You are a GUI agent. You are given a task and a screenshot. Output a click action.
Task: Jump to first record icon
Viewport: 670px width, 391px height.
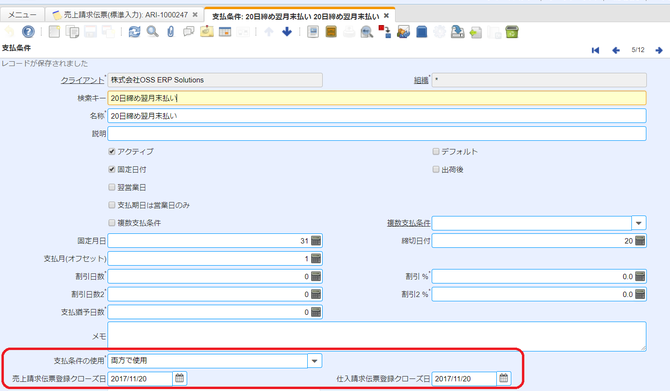tap(595, 50)
